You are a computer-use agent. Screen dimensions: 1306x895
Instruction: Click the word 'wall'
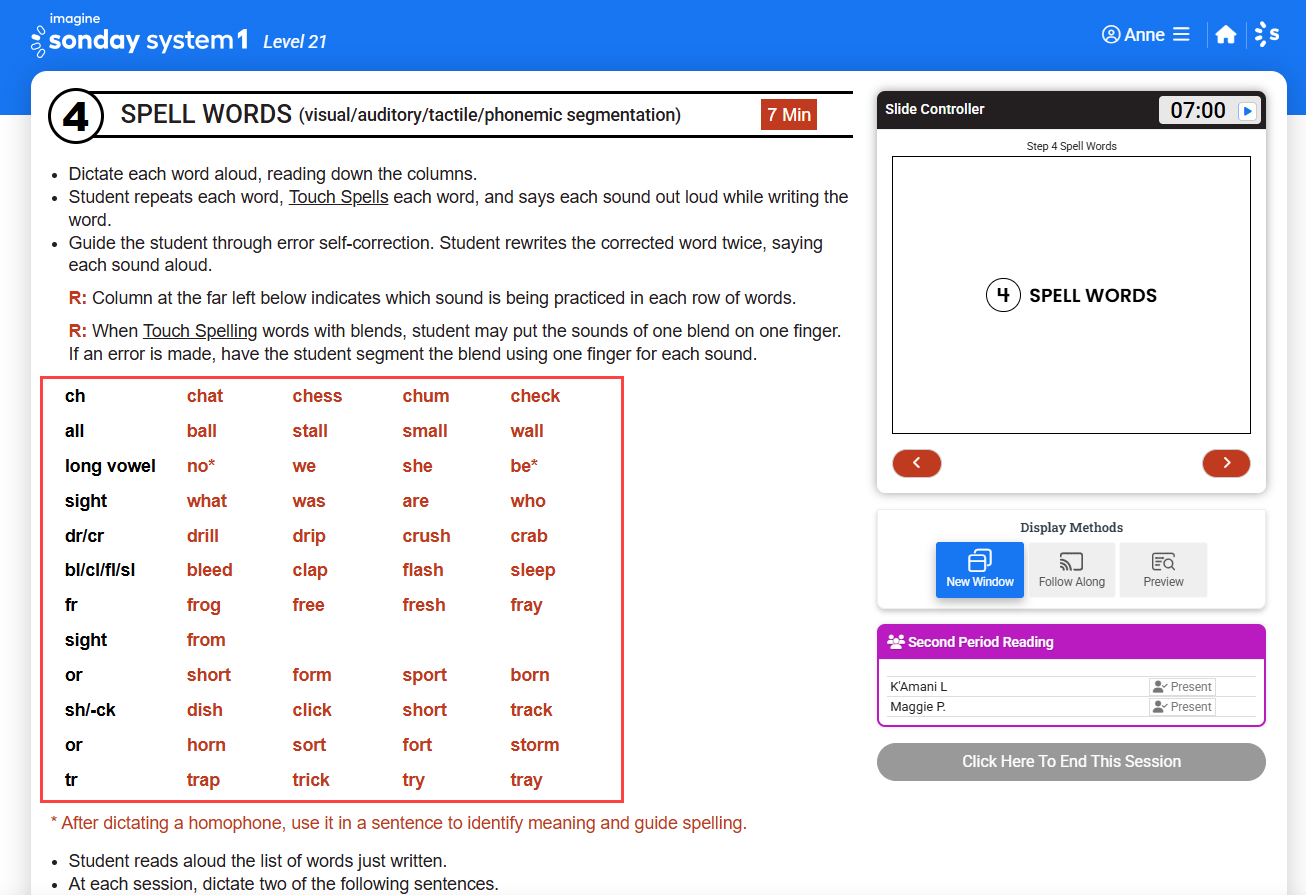tap(527, 431)
